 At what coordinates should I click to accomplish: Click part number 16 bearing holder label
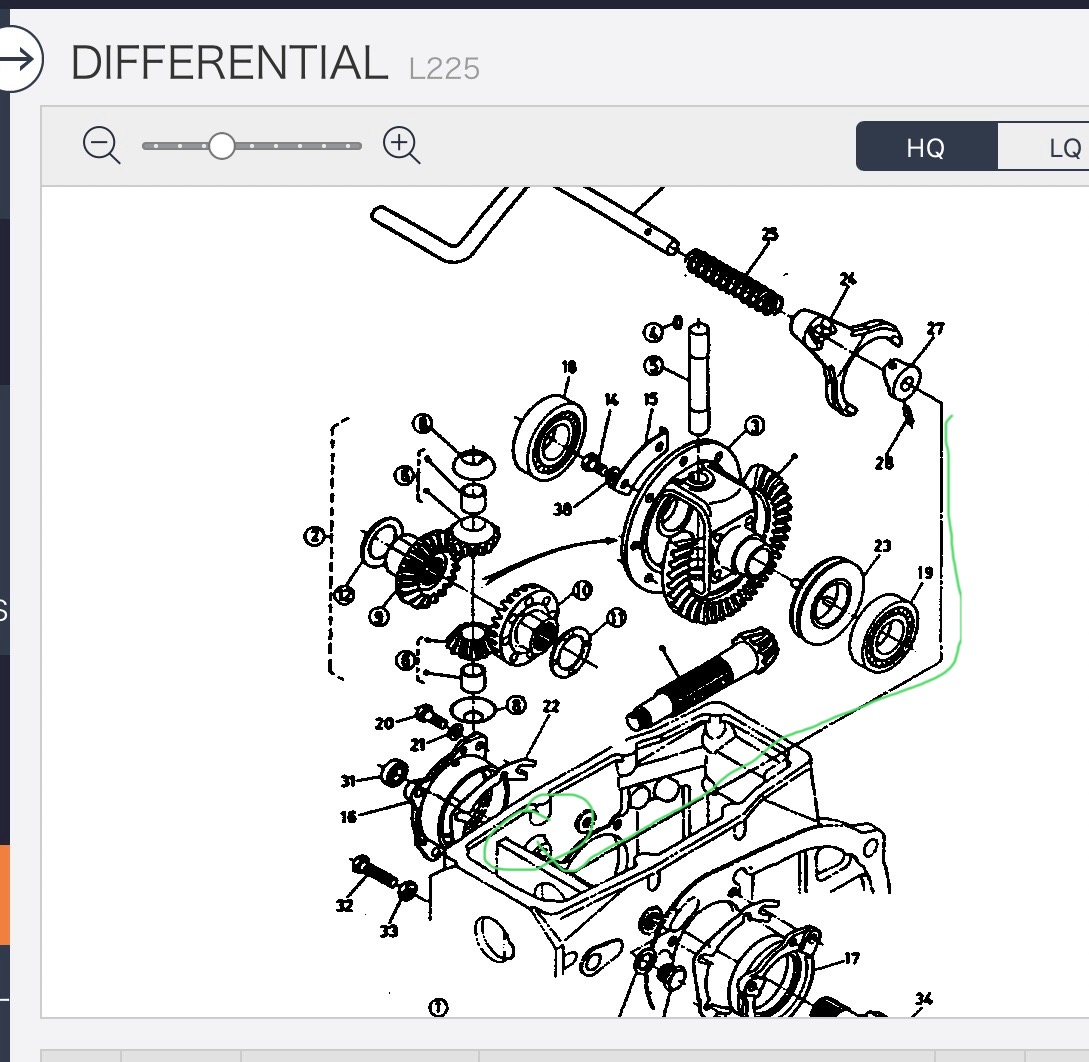click(348, 817)
